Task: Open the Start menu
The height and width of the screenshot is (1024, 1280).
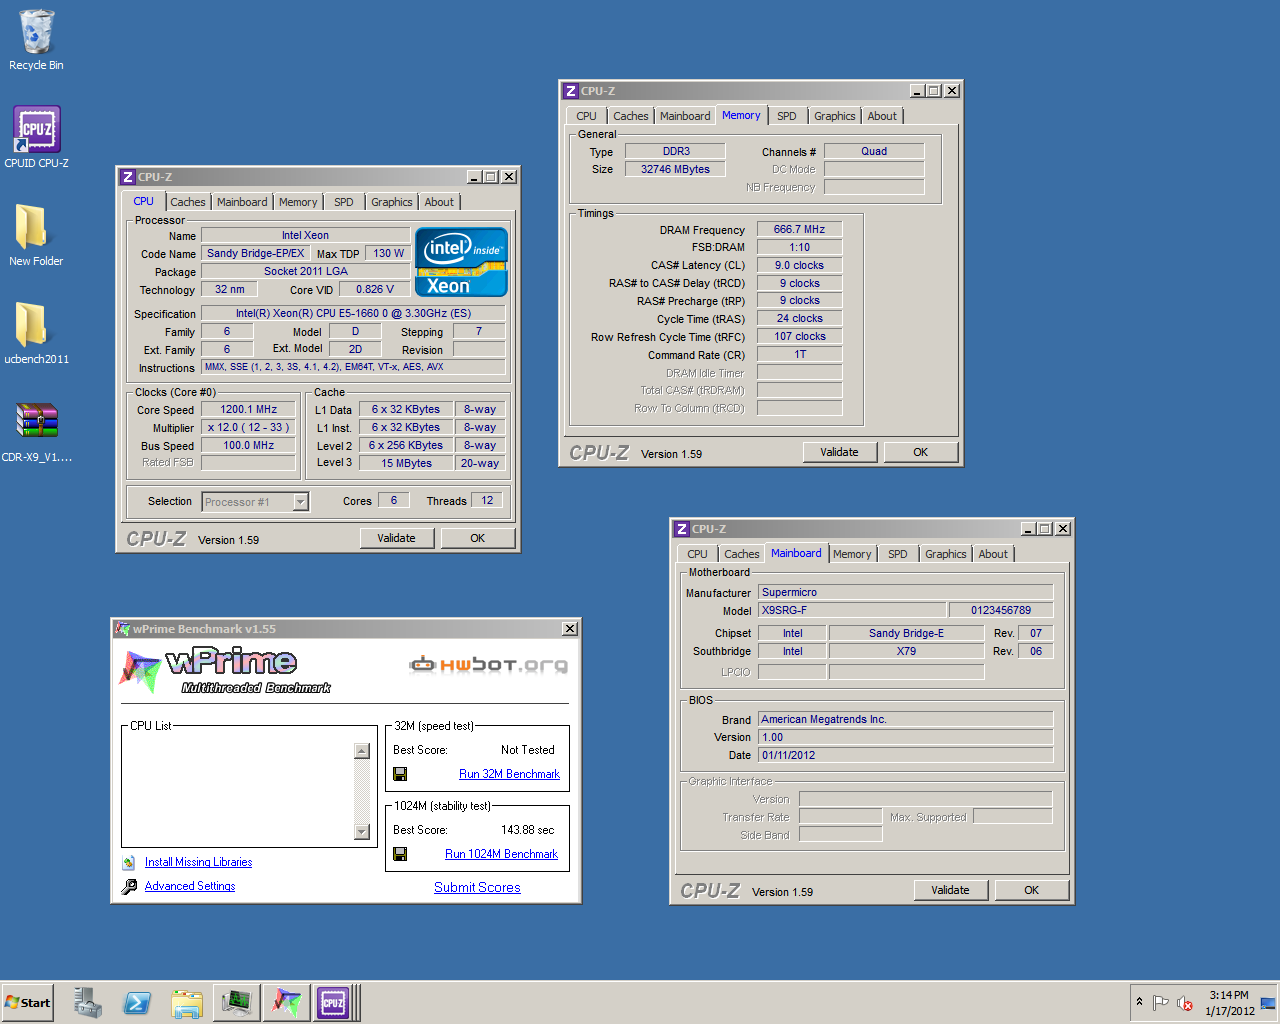Action: (x=28, y=1002)
